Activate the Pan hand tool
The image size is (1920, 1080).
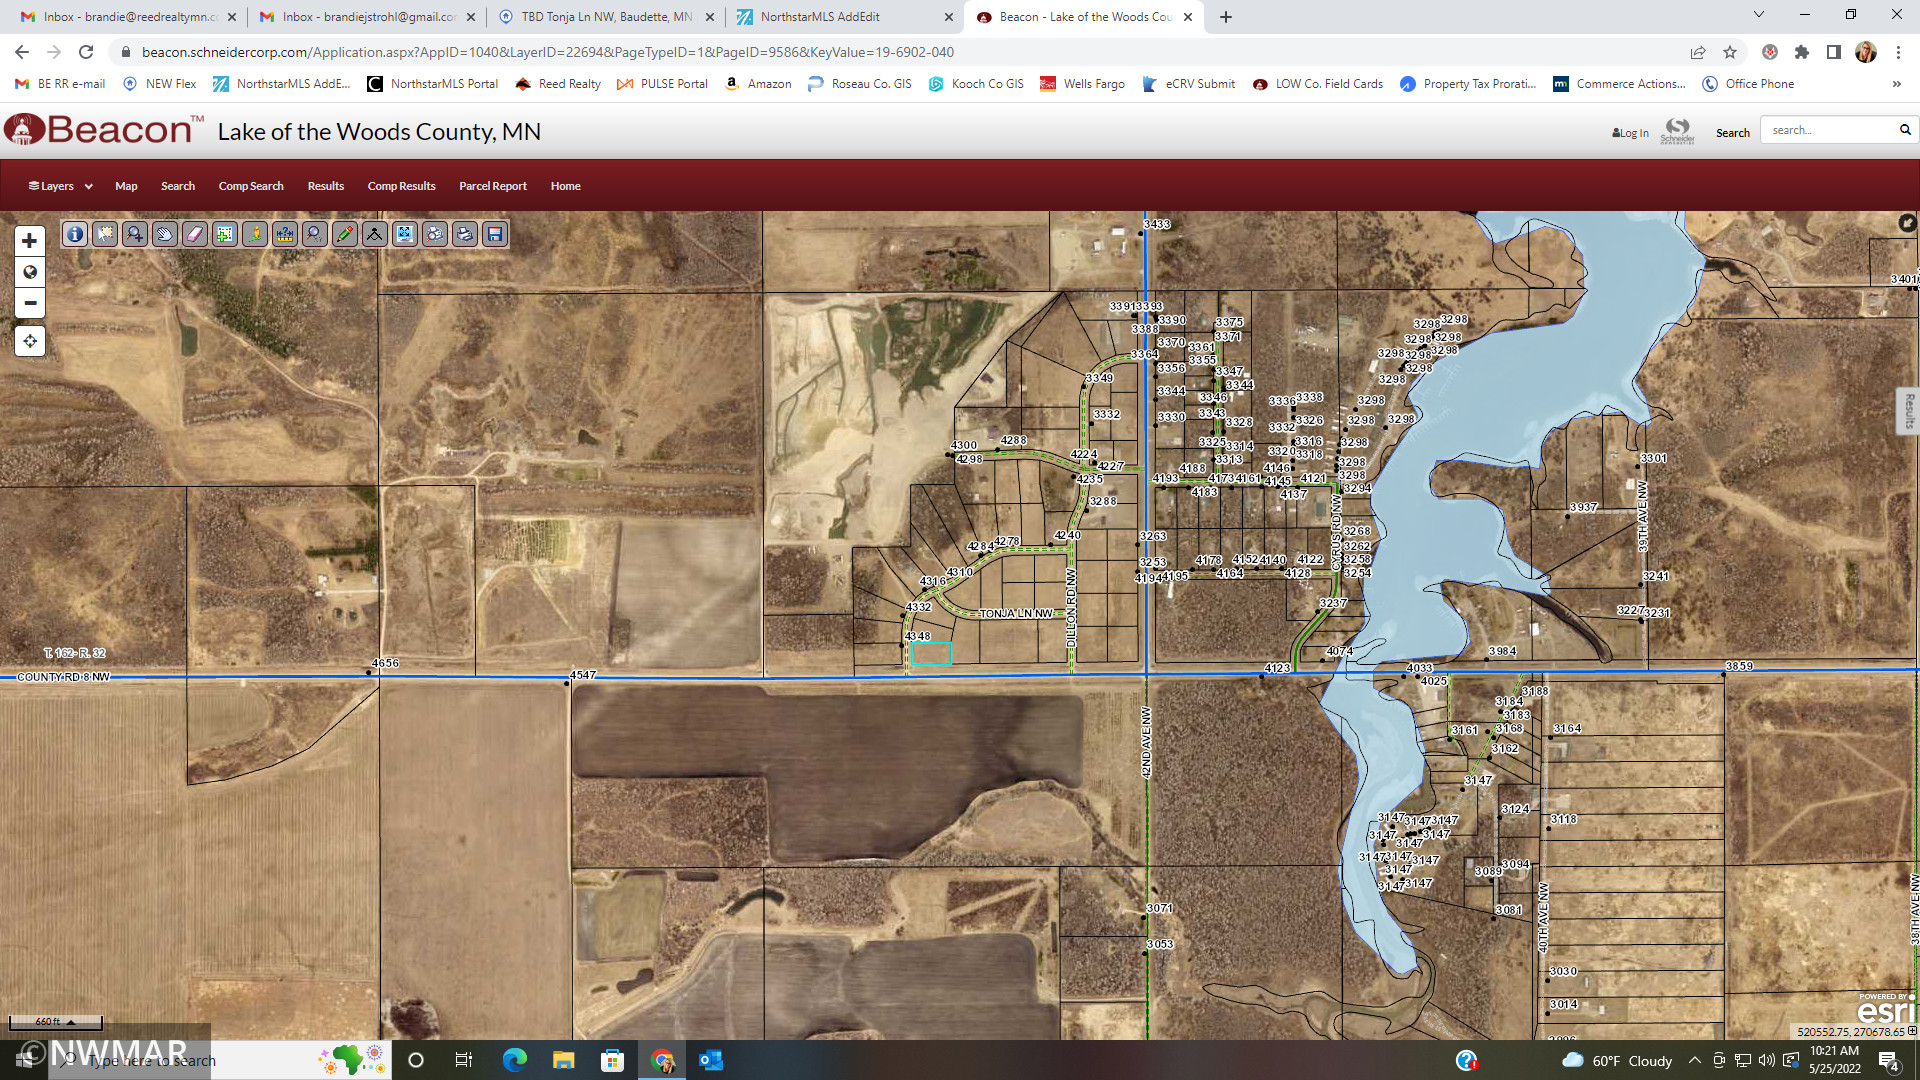coord(165,234)
